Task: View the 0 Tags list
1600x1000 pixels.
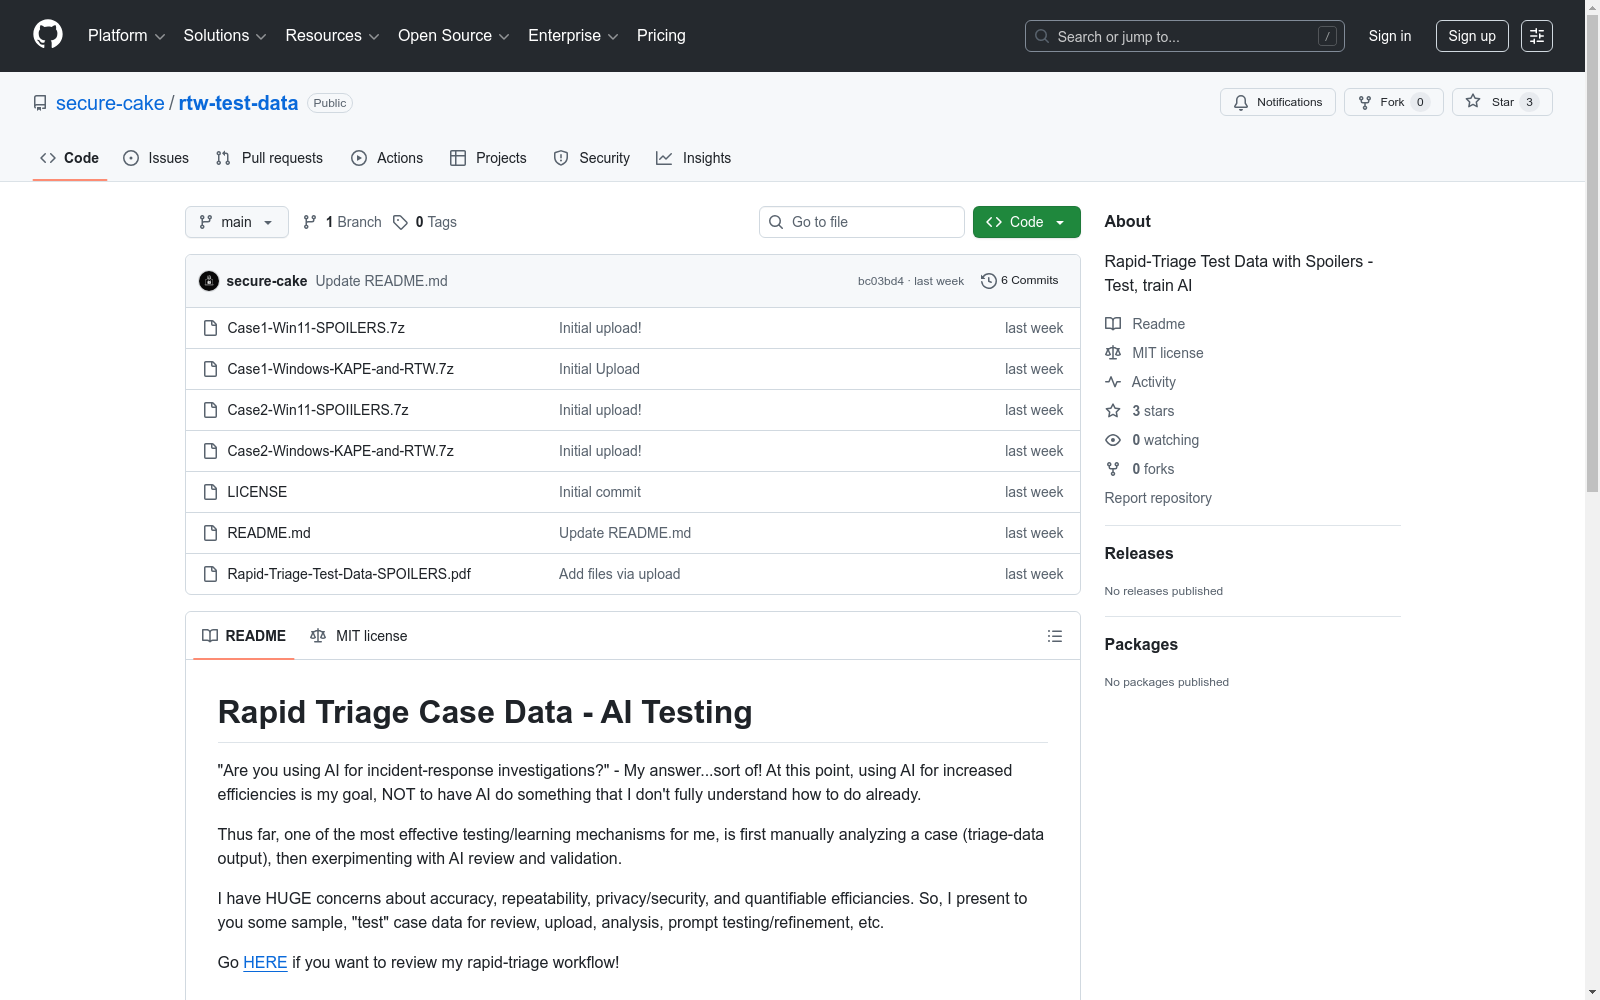Action: click(425, 222)
